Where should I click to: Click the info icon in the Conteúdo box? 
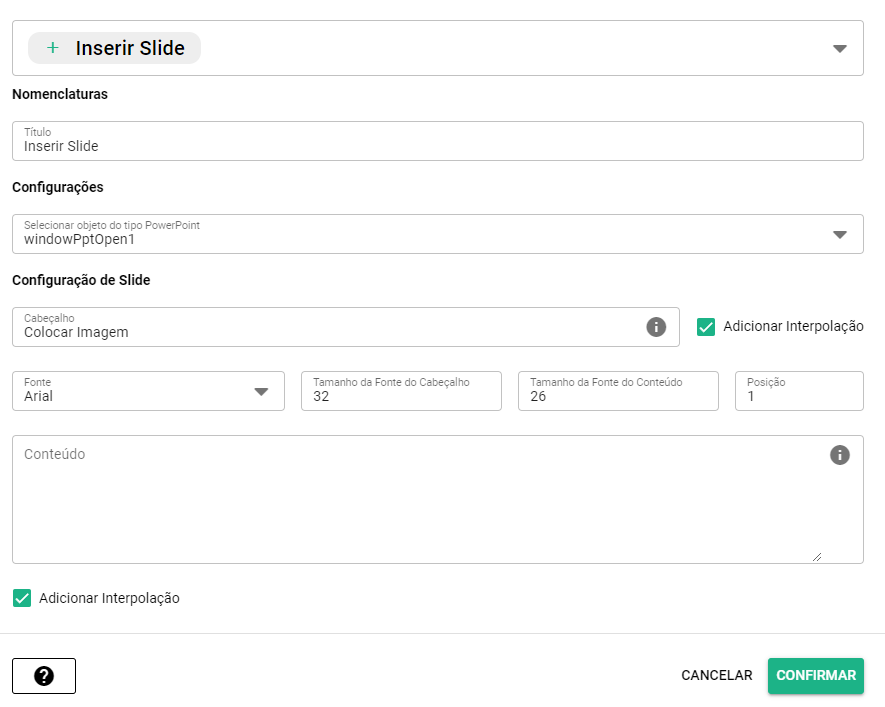pyautogui.click(x=840, y=455)
